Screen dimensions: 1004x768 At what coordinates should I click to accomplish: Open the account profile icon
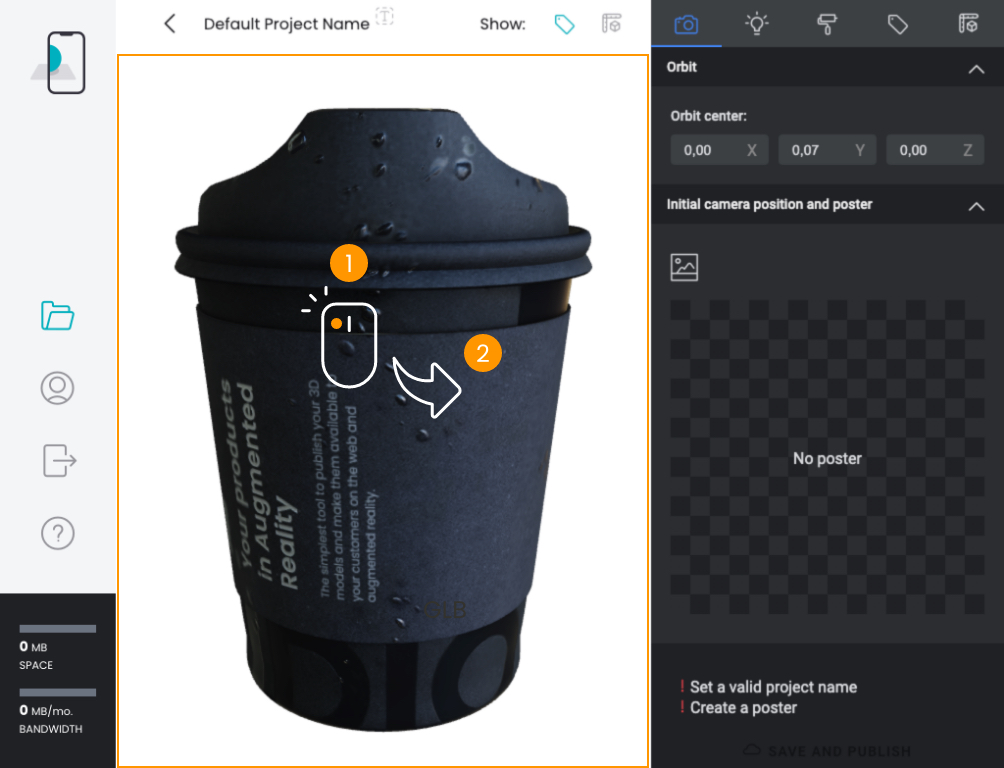point(57,388)
